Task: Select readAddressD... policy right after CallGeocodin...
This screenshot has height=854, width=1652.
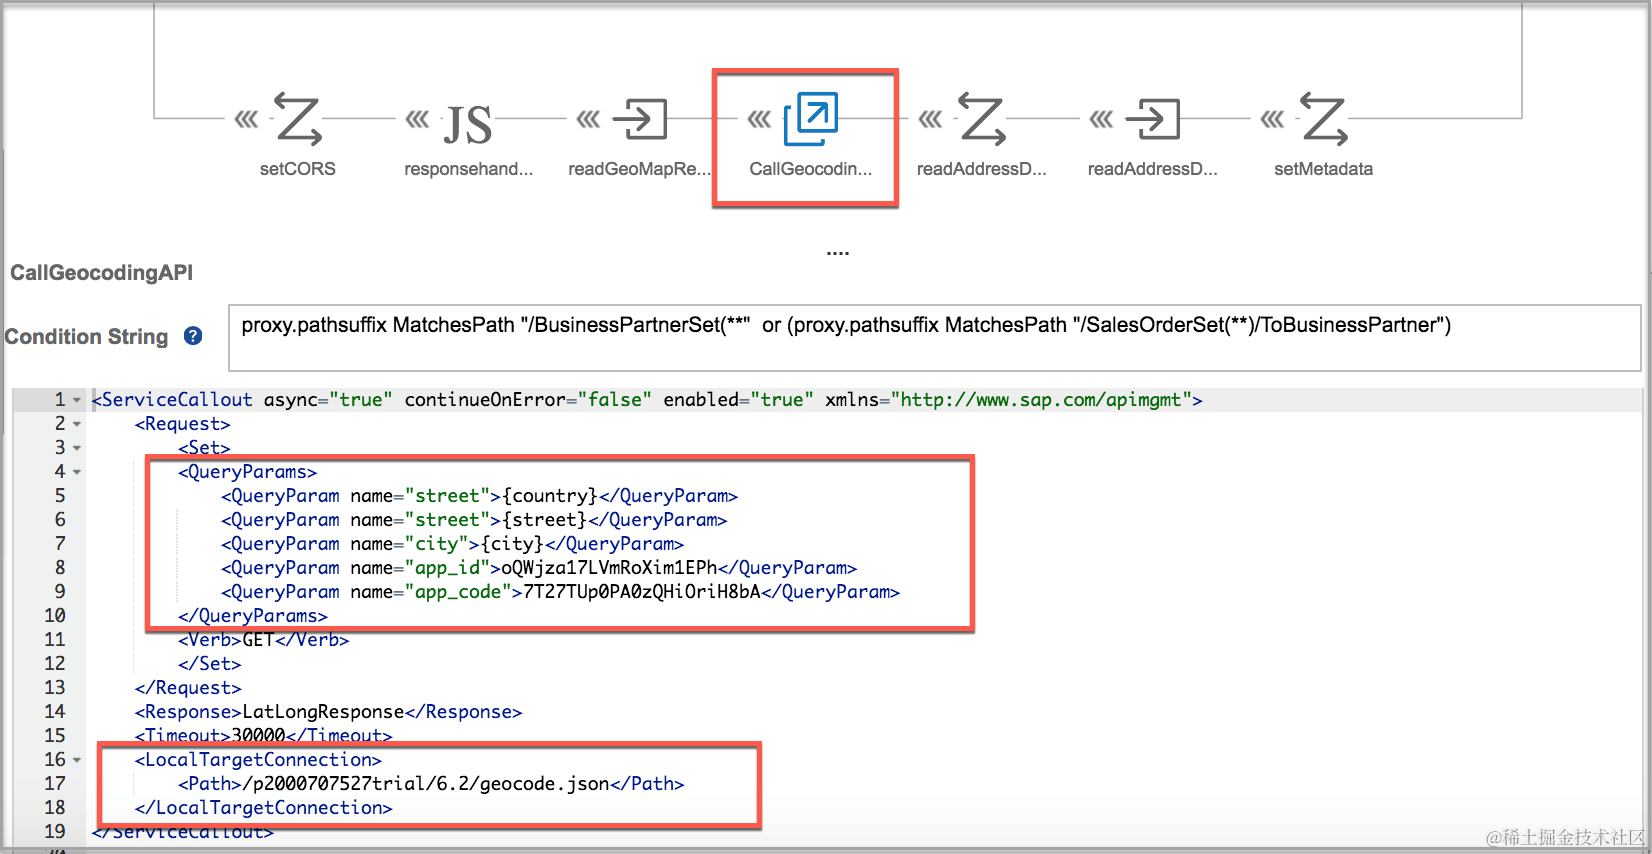Action: (x=982, y=120)
